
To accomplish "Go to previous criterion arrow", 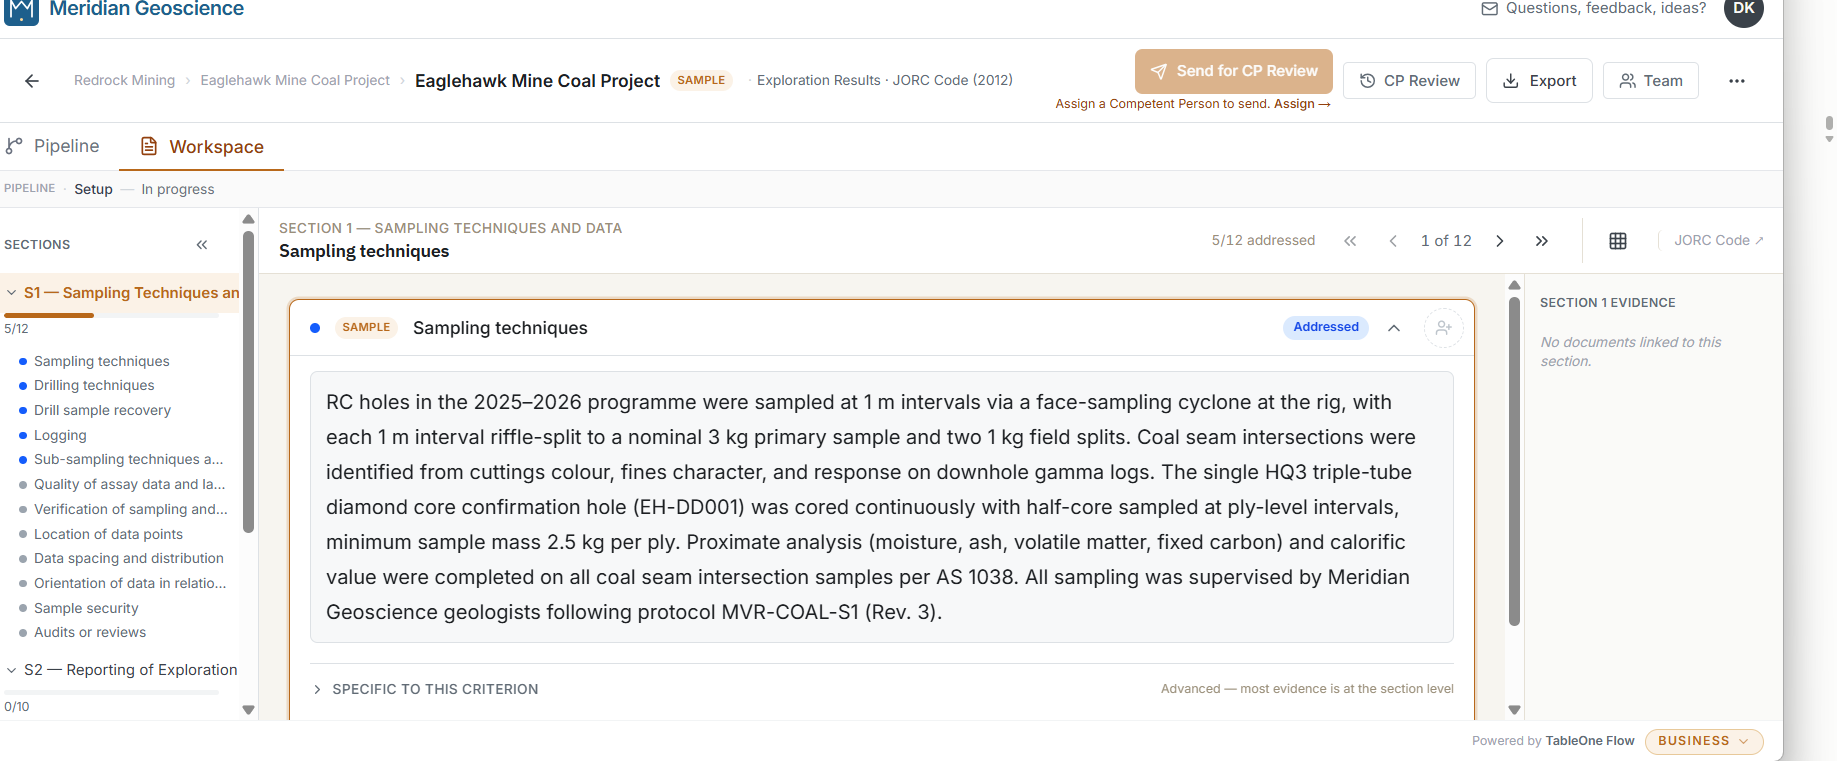I will click(x=1393, y=241).
